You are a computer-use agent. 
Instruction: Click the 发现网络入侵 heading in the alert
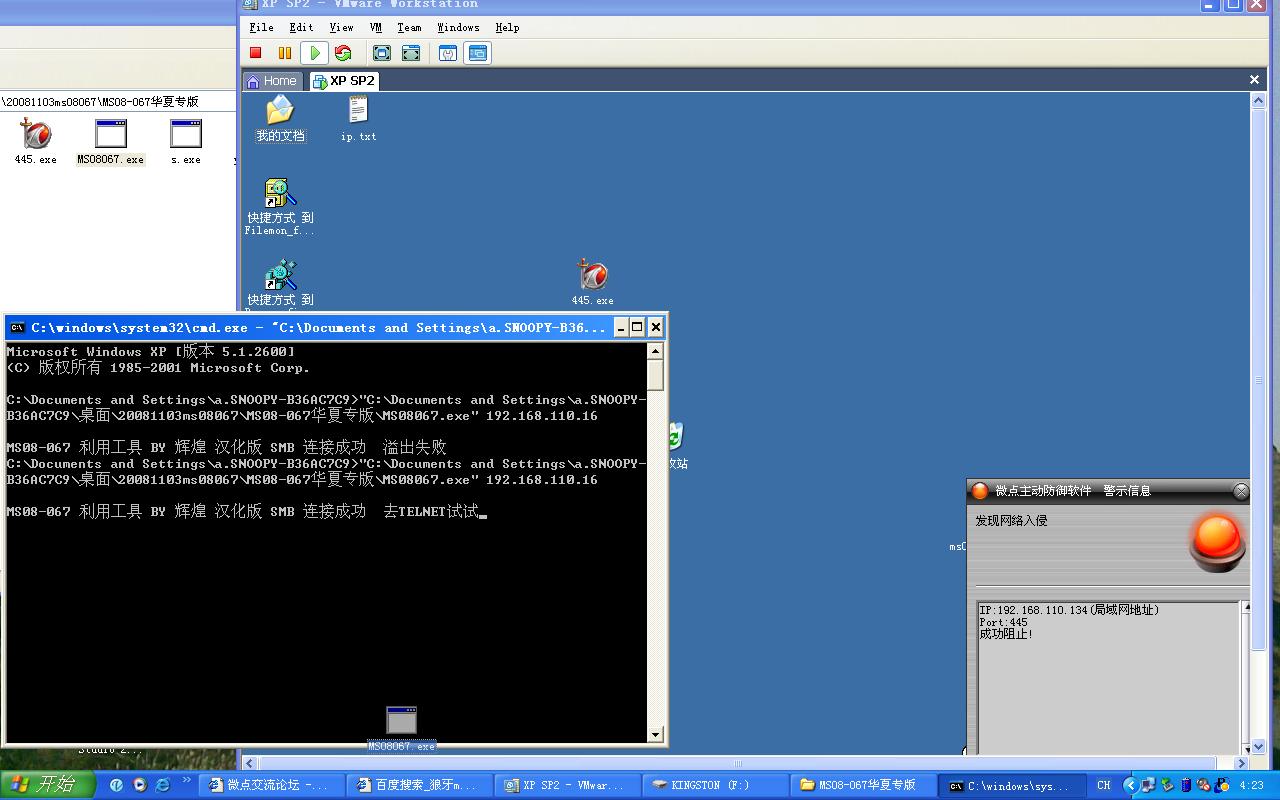[x=1011, y=521]
